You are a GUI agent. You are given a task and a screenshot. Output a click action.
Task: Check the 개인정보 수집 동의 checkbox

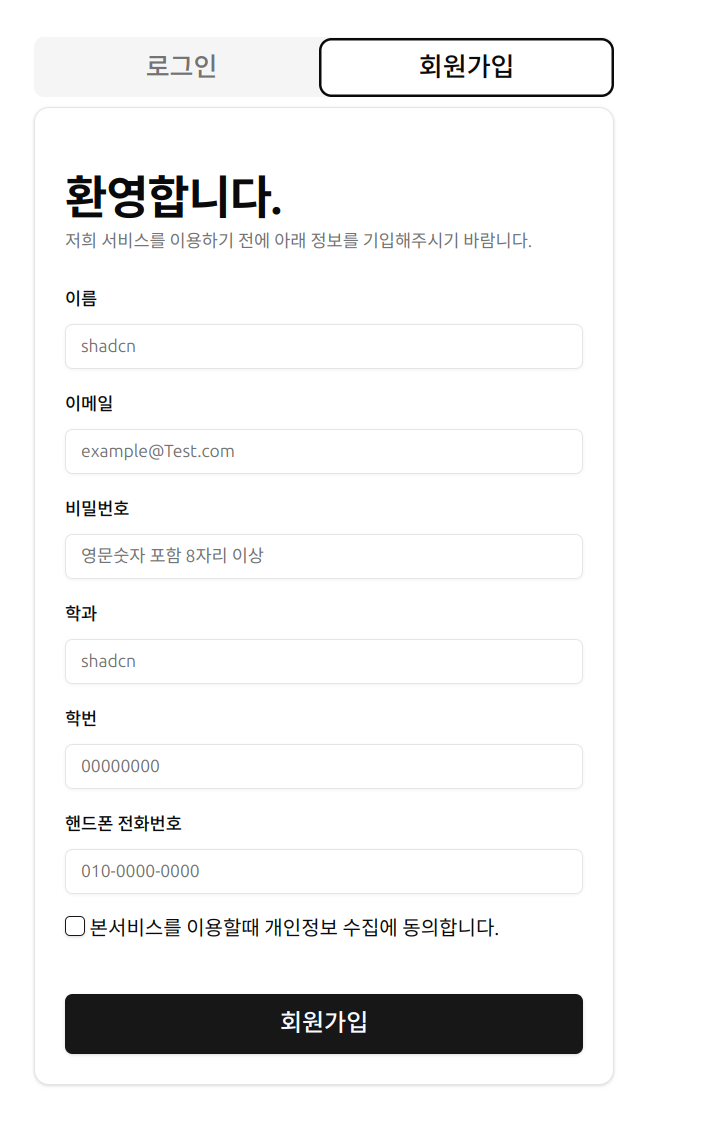75,927
